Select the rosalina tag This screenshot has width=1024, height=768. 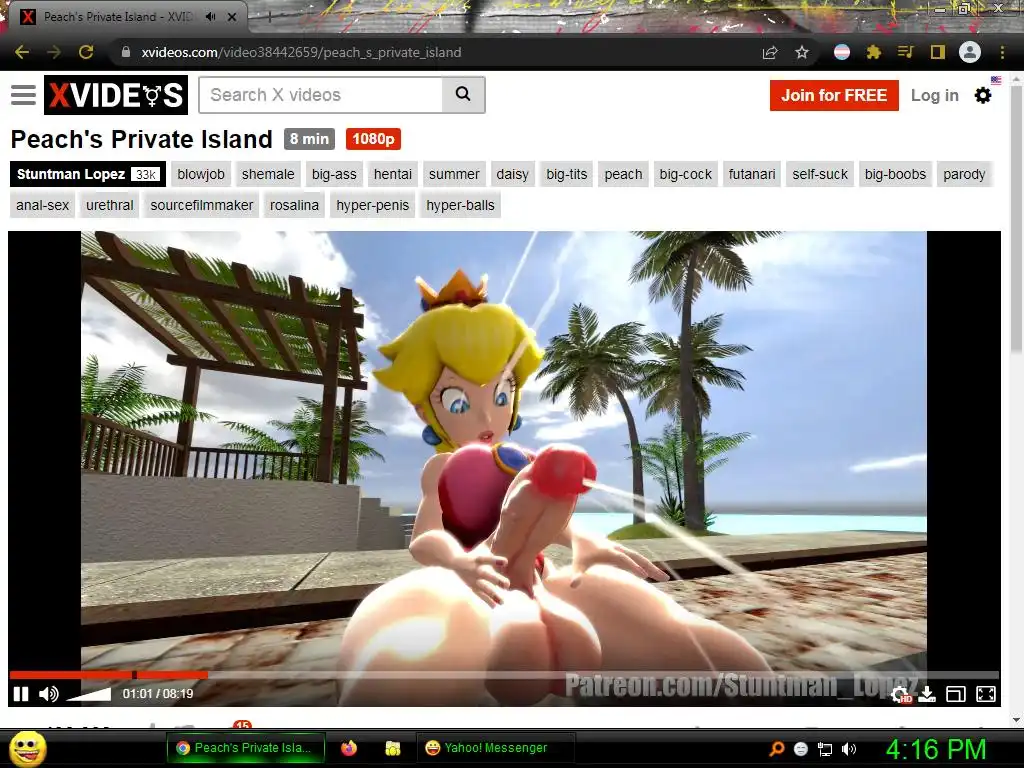pyautogui.click(x=295, y=205)
